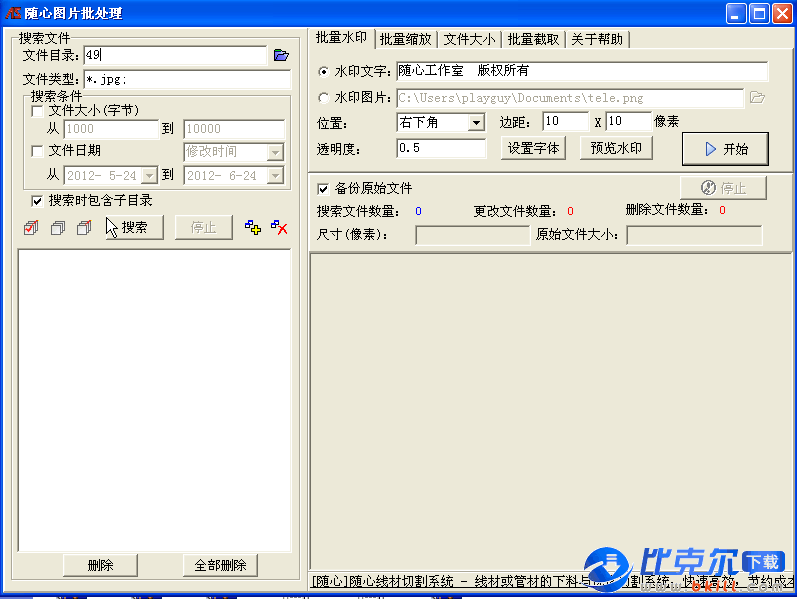Click the 文件目录 input field
The image size is (797, 599).
[x=175, y=55]
